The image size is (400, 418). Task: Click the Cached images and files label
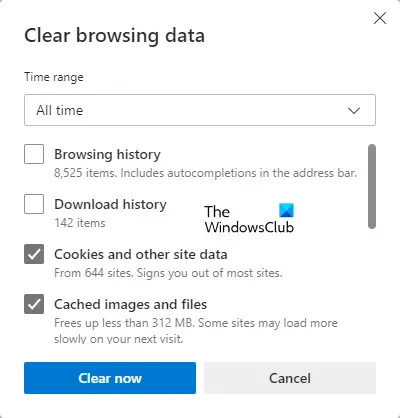[x=130, y=304]
